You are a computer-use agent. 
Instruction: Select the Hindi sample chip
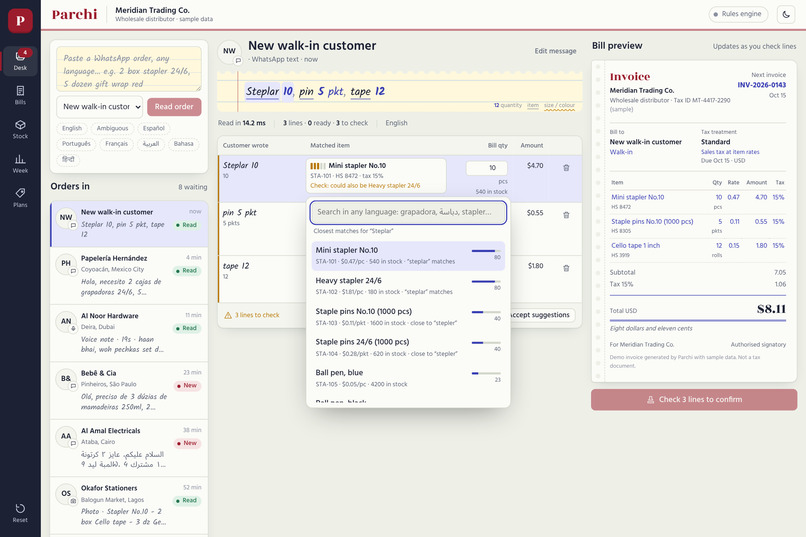point(68,159)
